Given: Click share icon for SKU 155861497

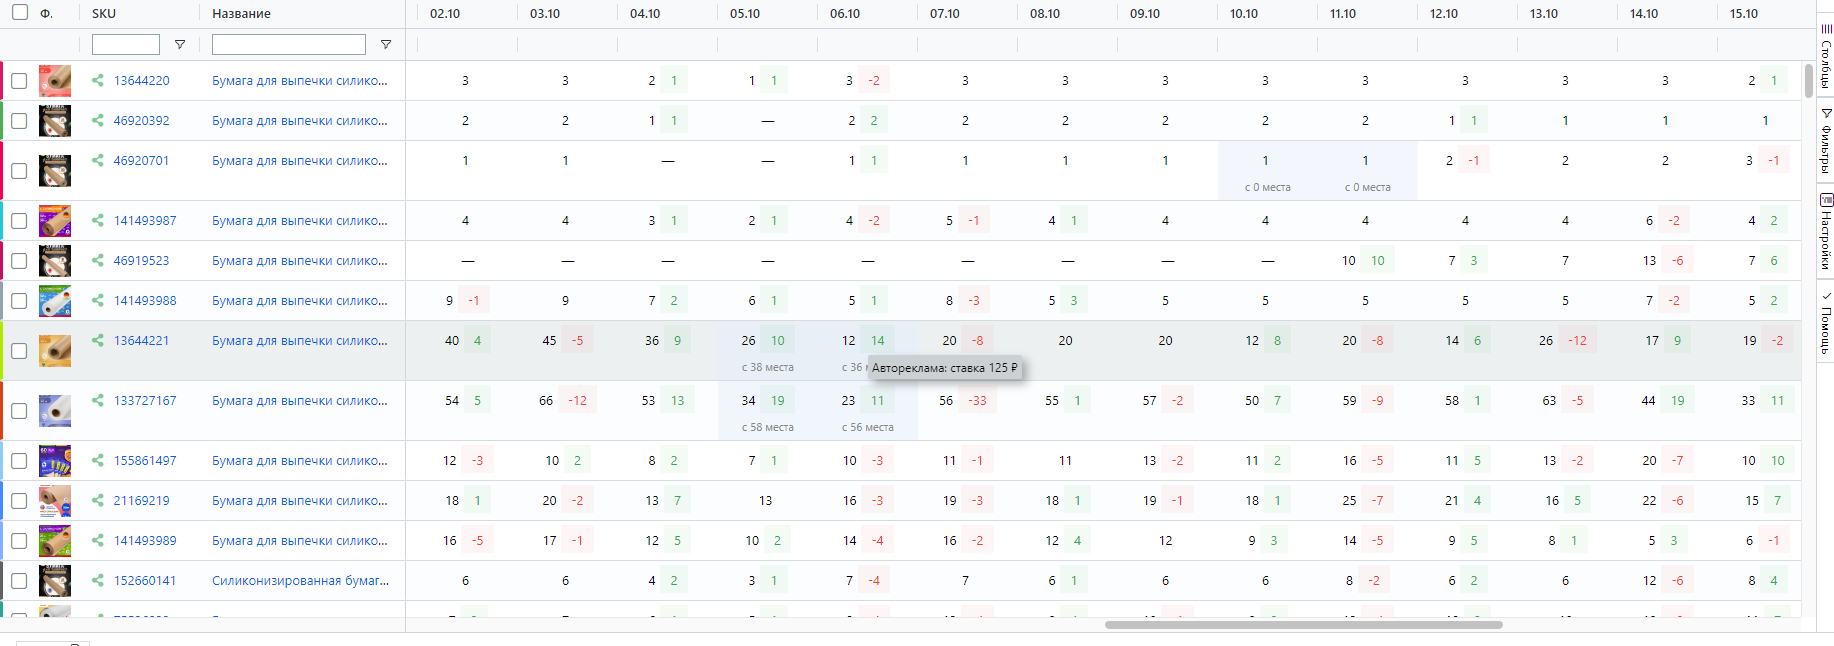Looking at the screenshot, I should pos(98,460).
